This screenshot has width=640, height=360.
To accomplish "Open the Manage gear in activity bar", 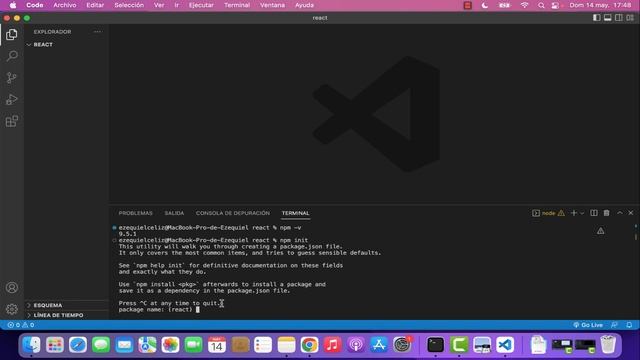I will 12,309.
